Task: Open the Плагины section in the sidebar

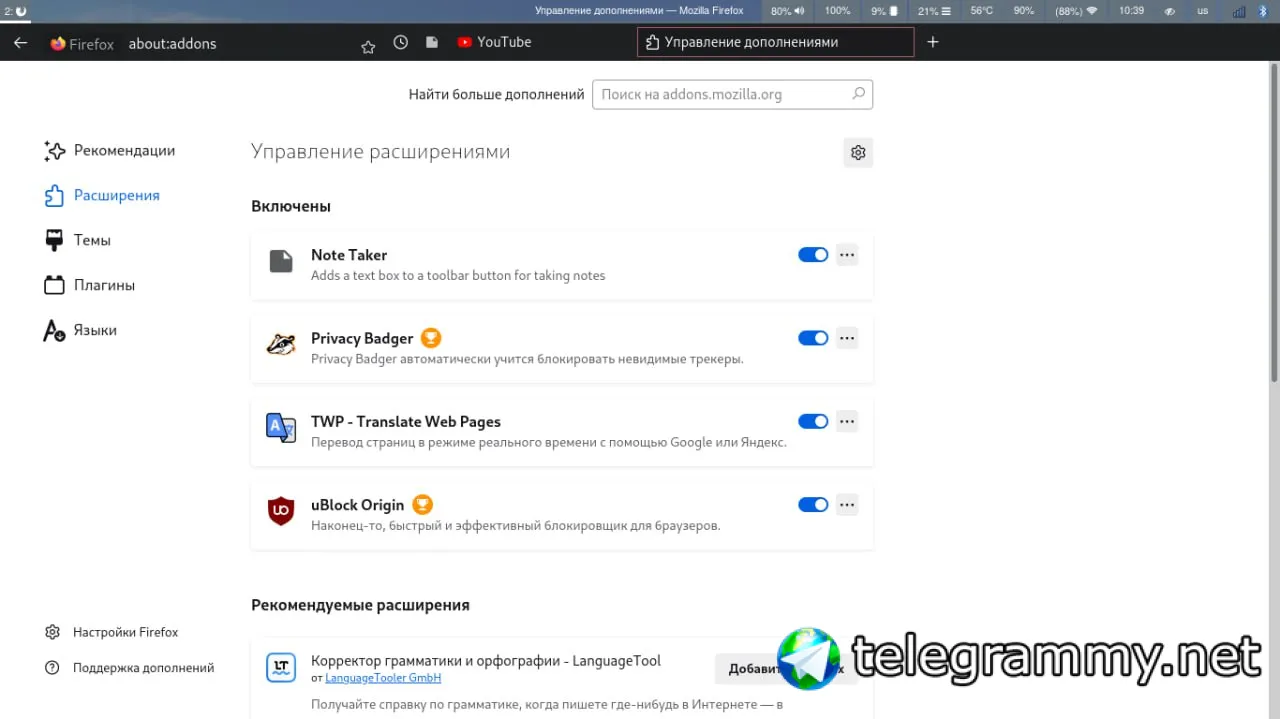Action: pos(90,286)
